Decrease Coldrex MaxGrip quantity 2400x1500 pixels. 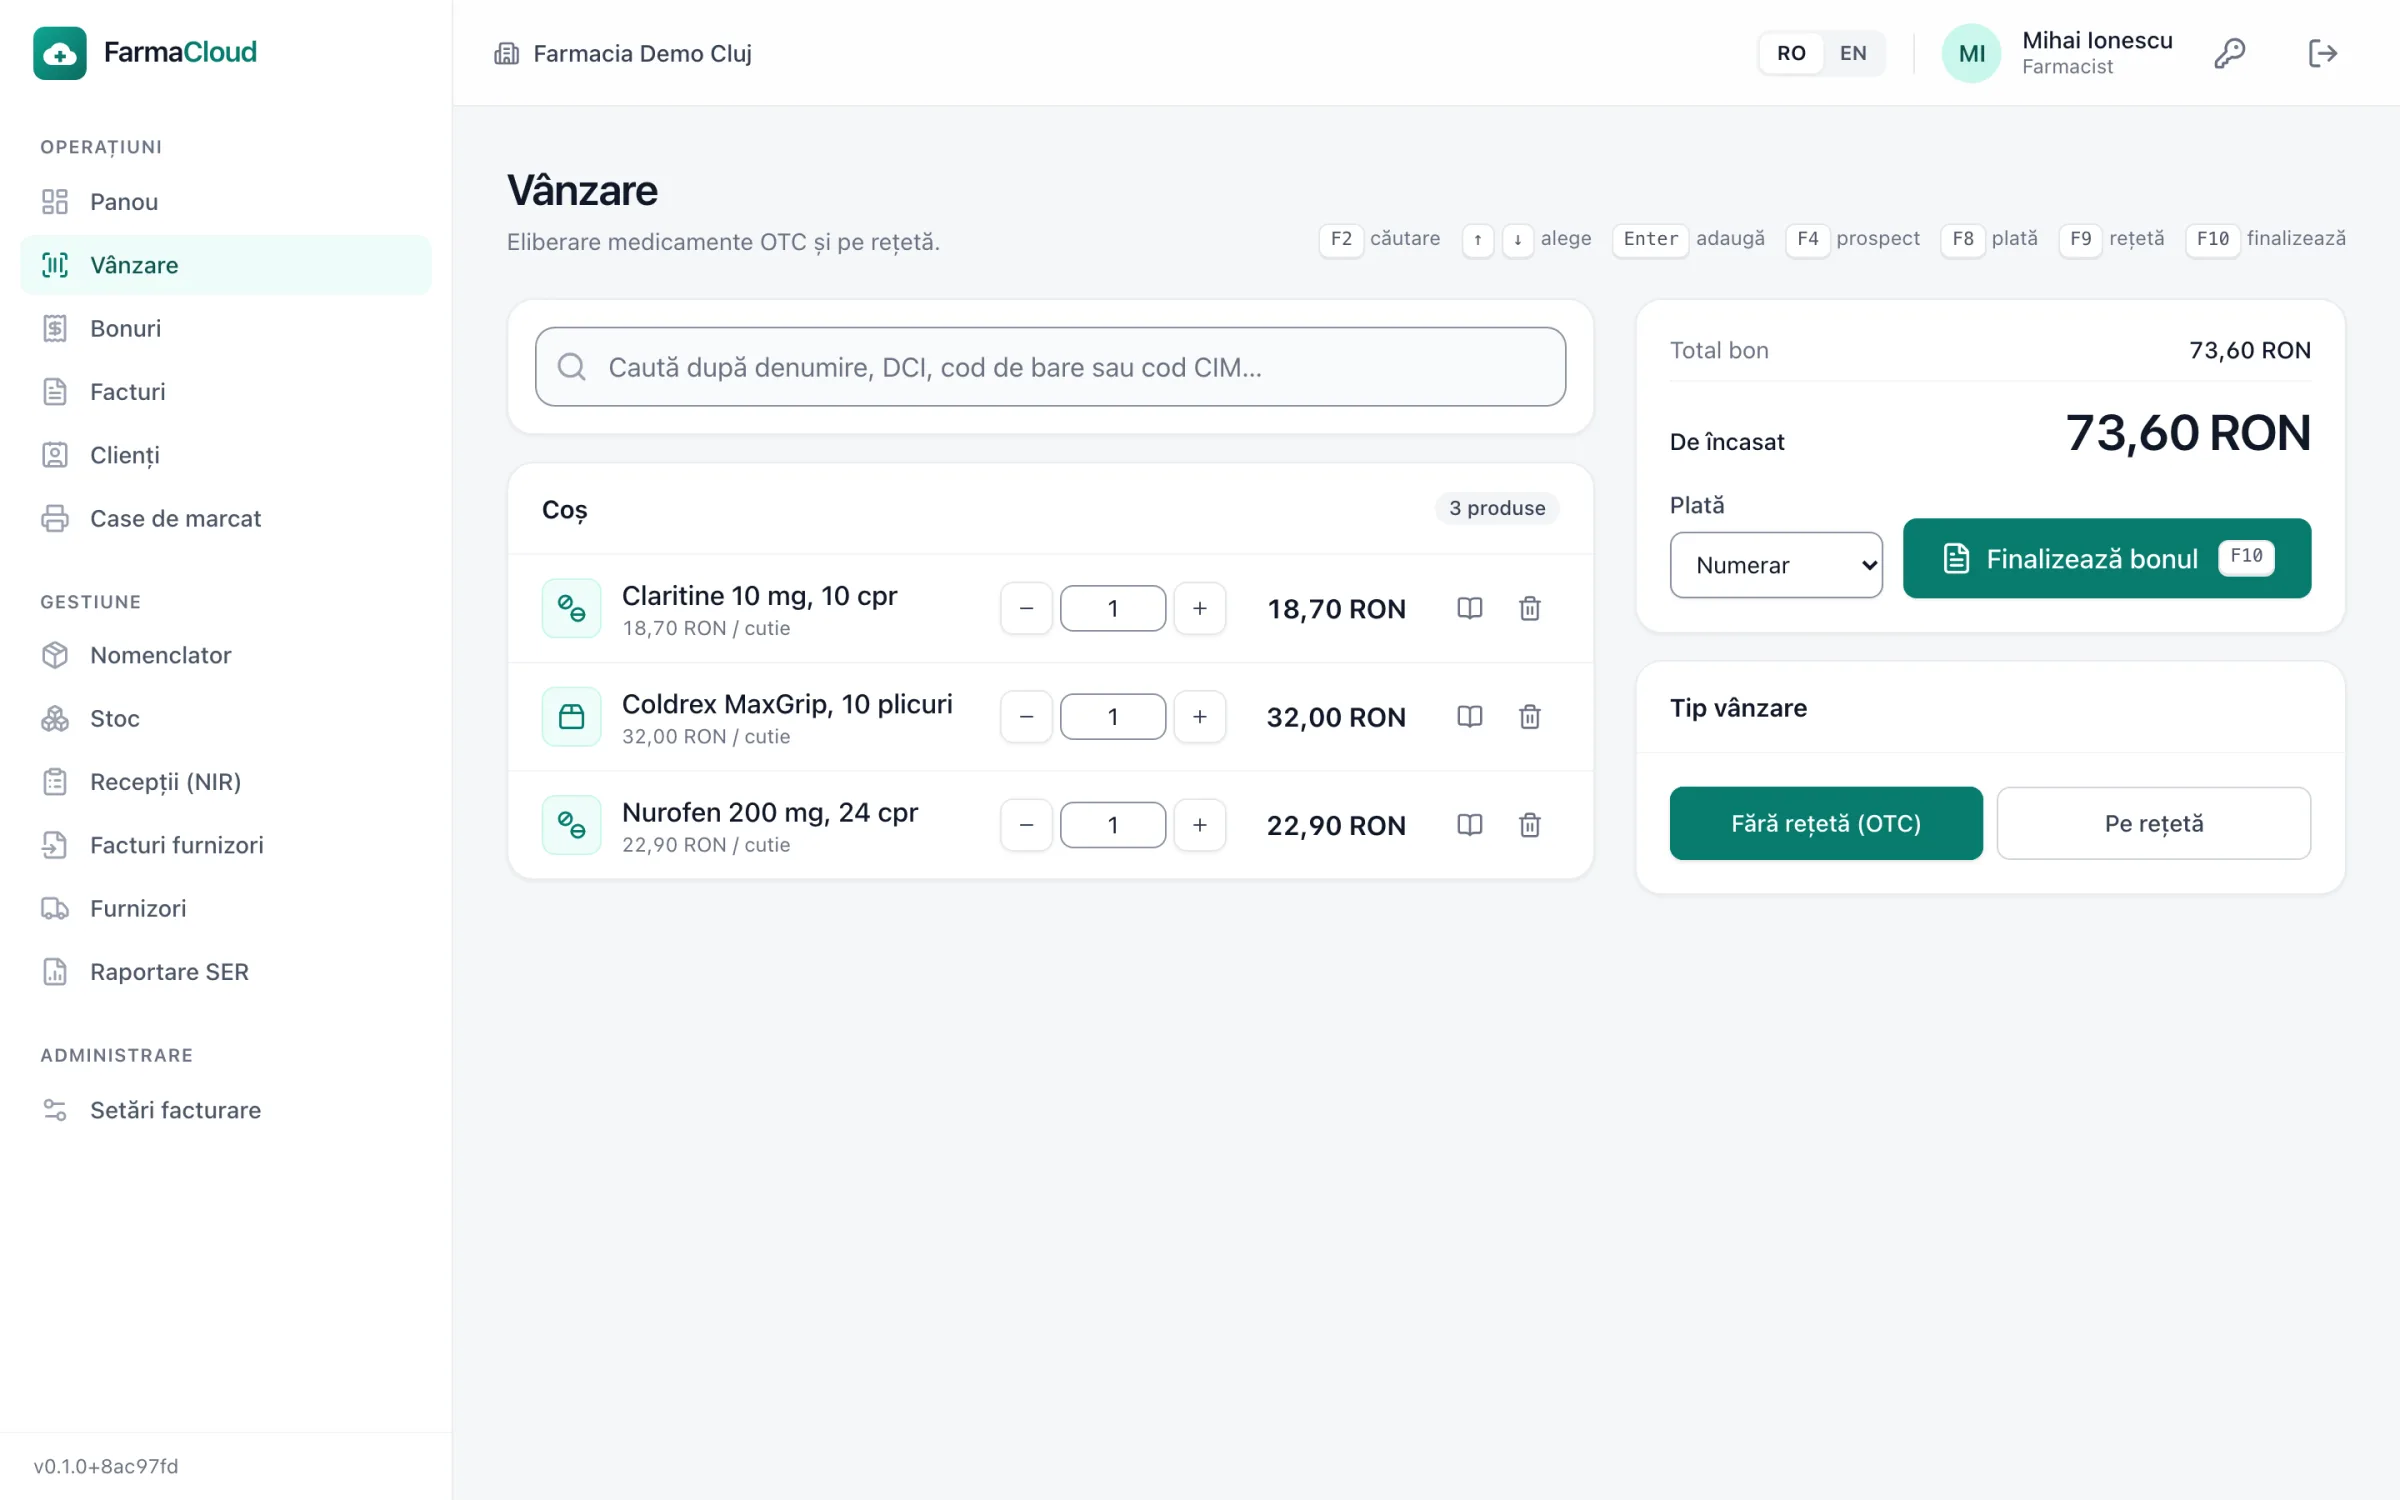(x=1026, y=716)
